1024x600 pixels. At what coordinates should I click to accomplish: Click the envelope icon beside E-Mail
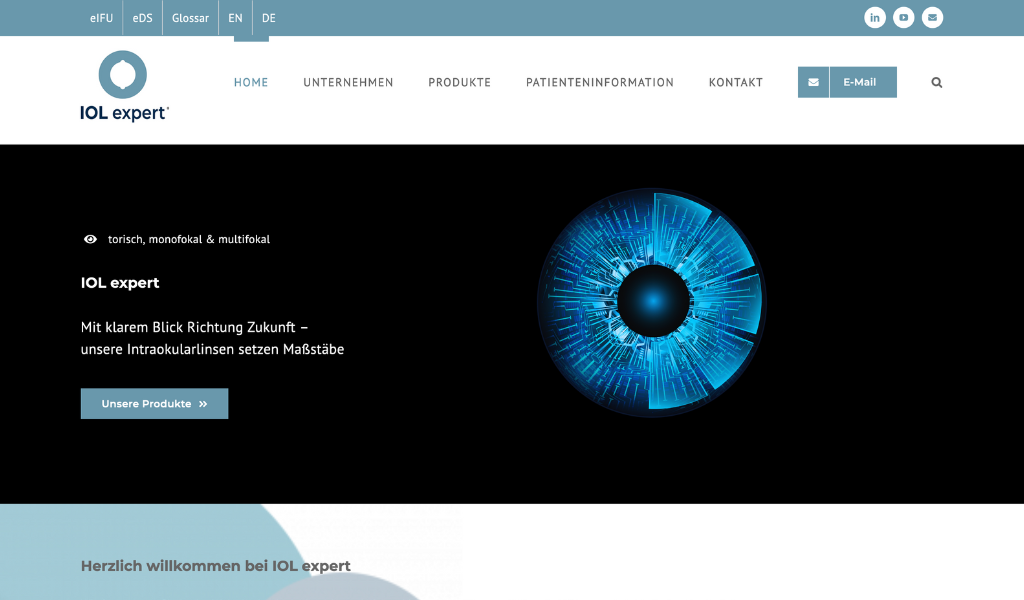point(813,82)
